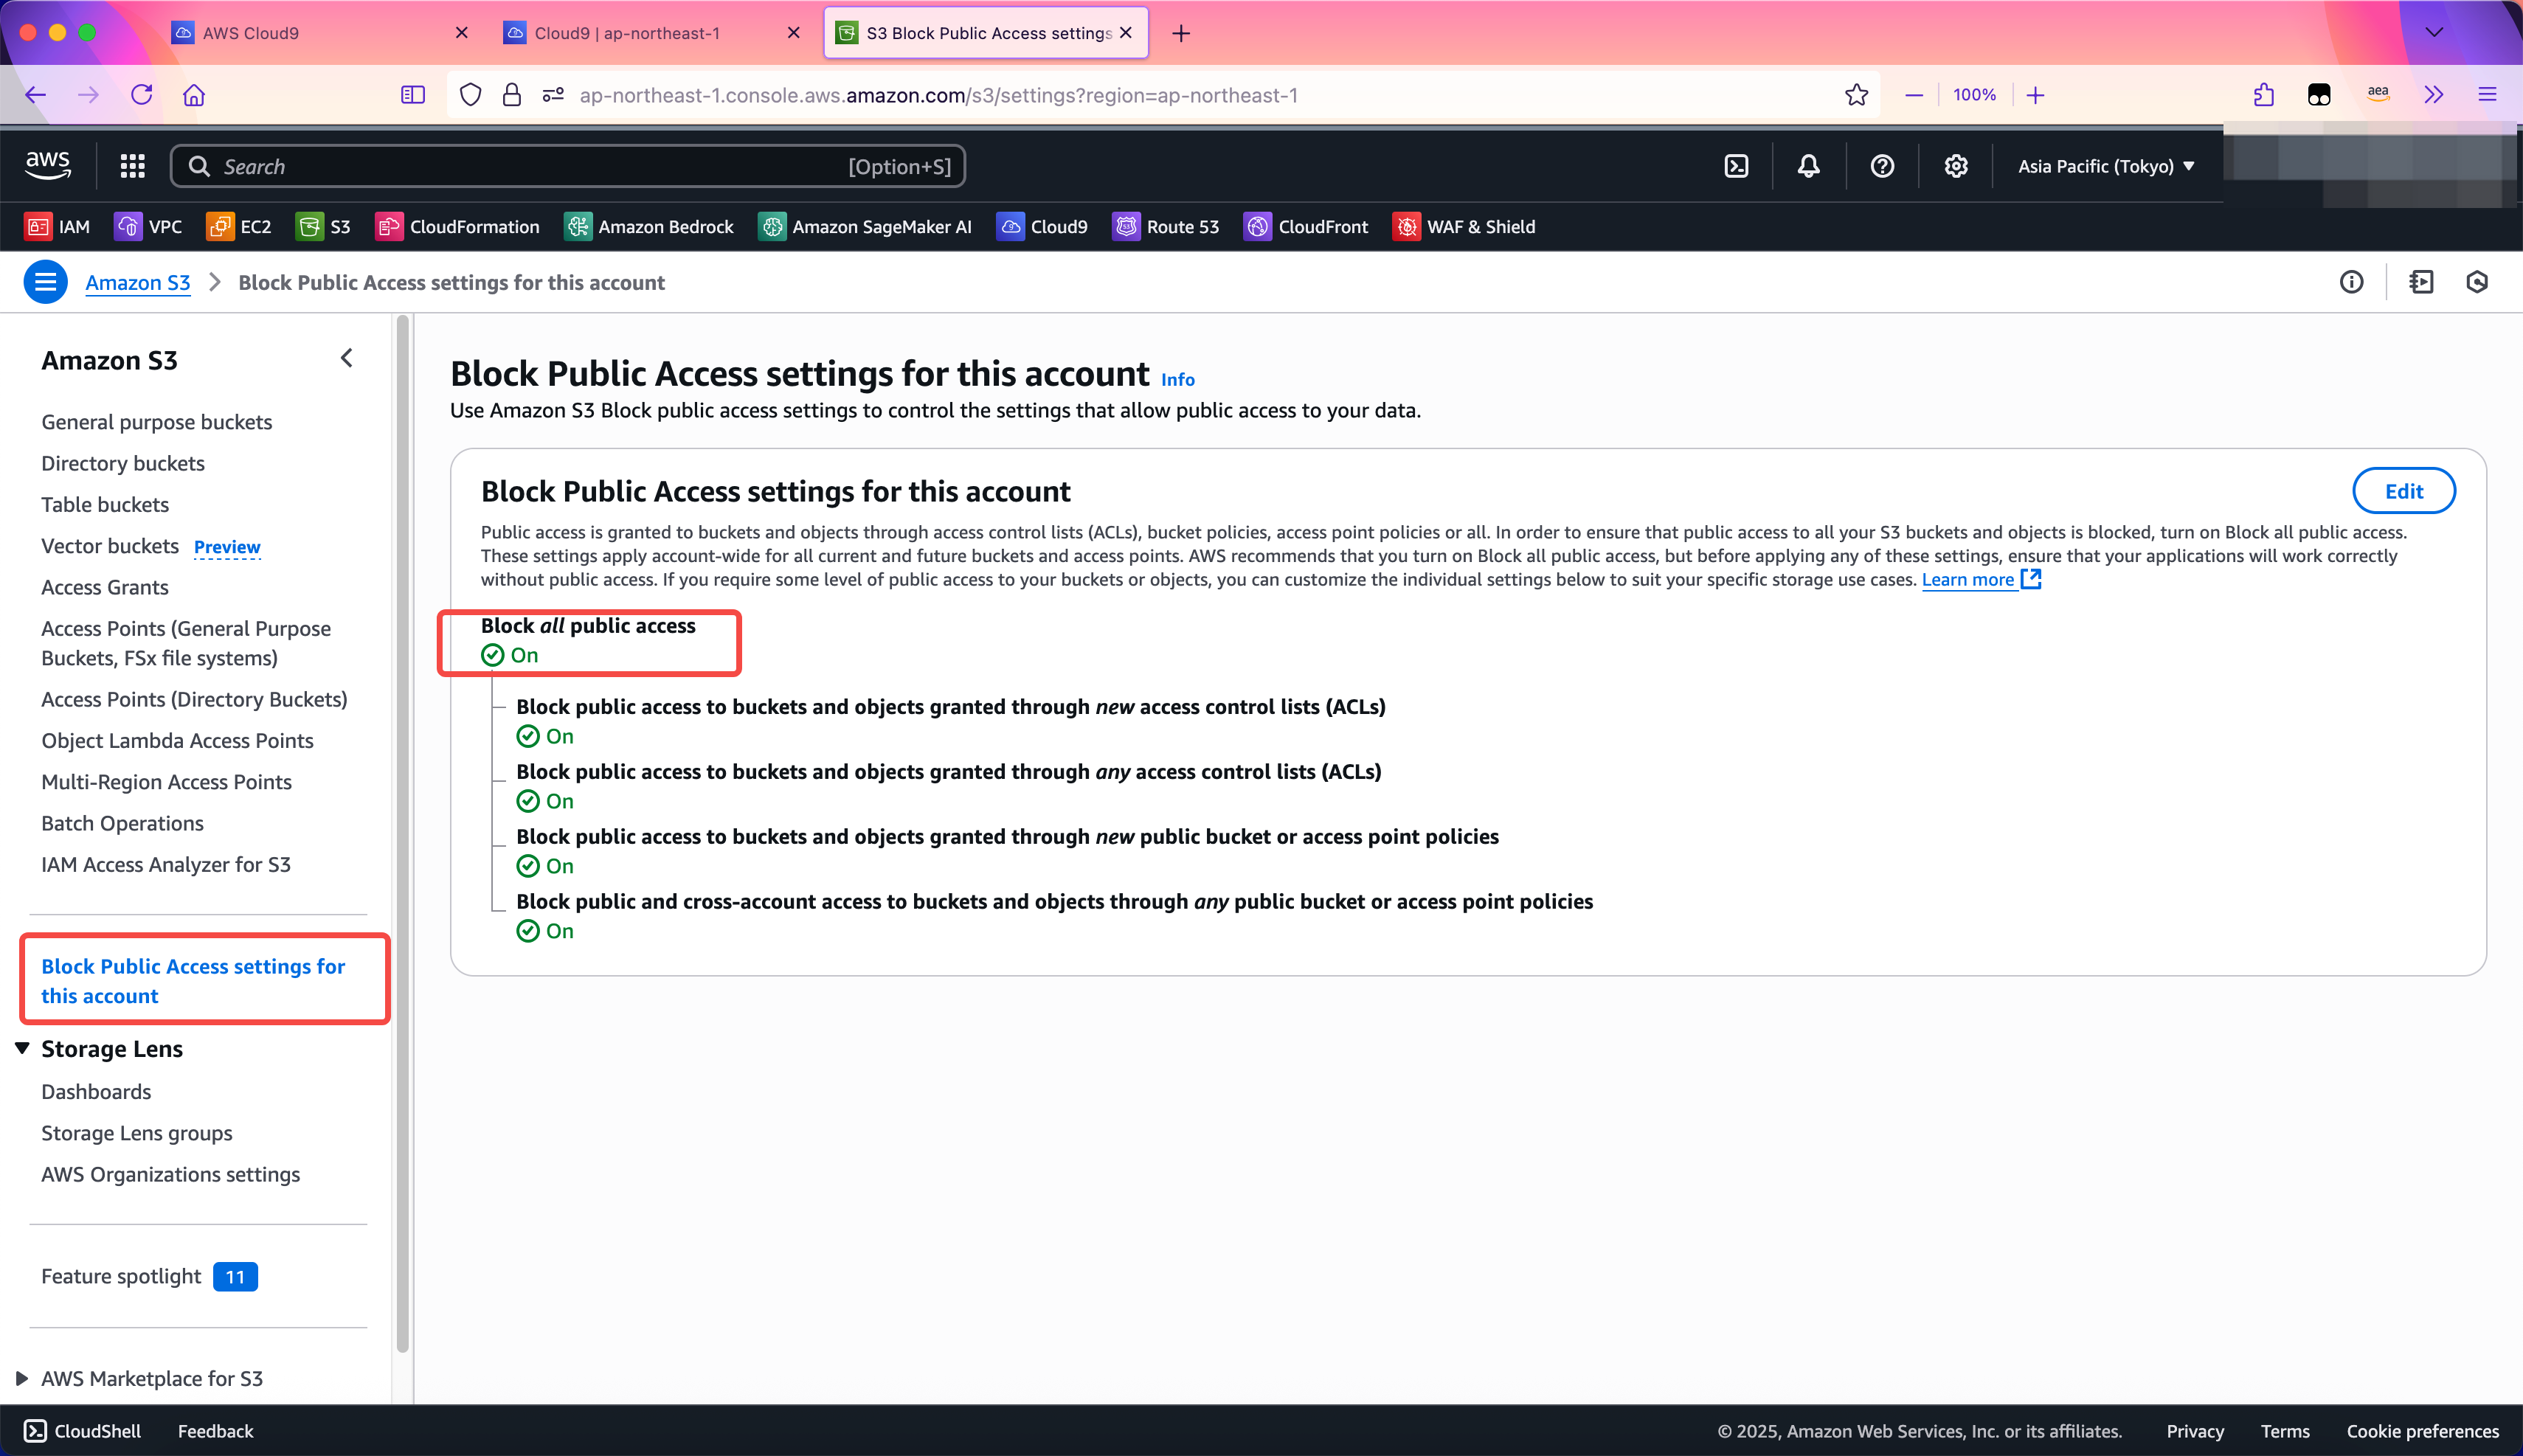Switch to the AWS Cloud9 browser tab
The height and width of the screenshot is (1456, 2523).
[x=250, y=33]
